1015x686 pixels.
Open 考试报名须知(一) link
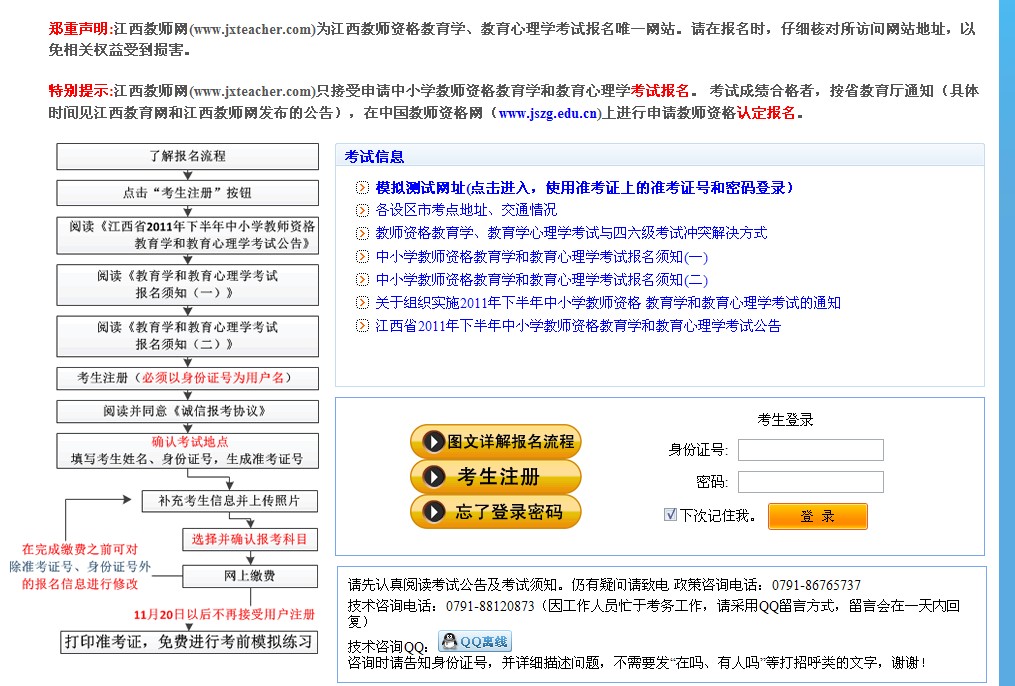tap(541, 257)
